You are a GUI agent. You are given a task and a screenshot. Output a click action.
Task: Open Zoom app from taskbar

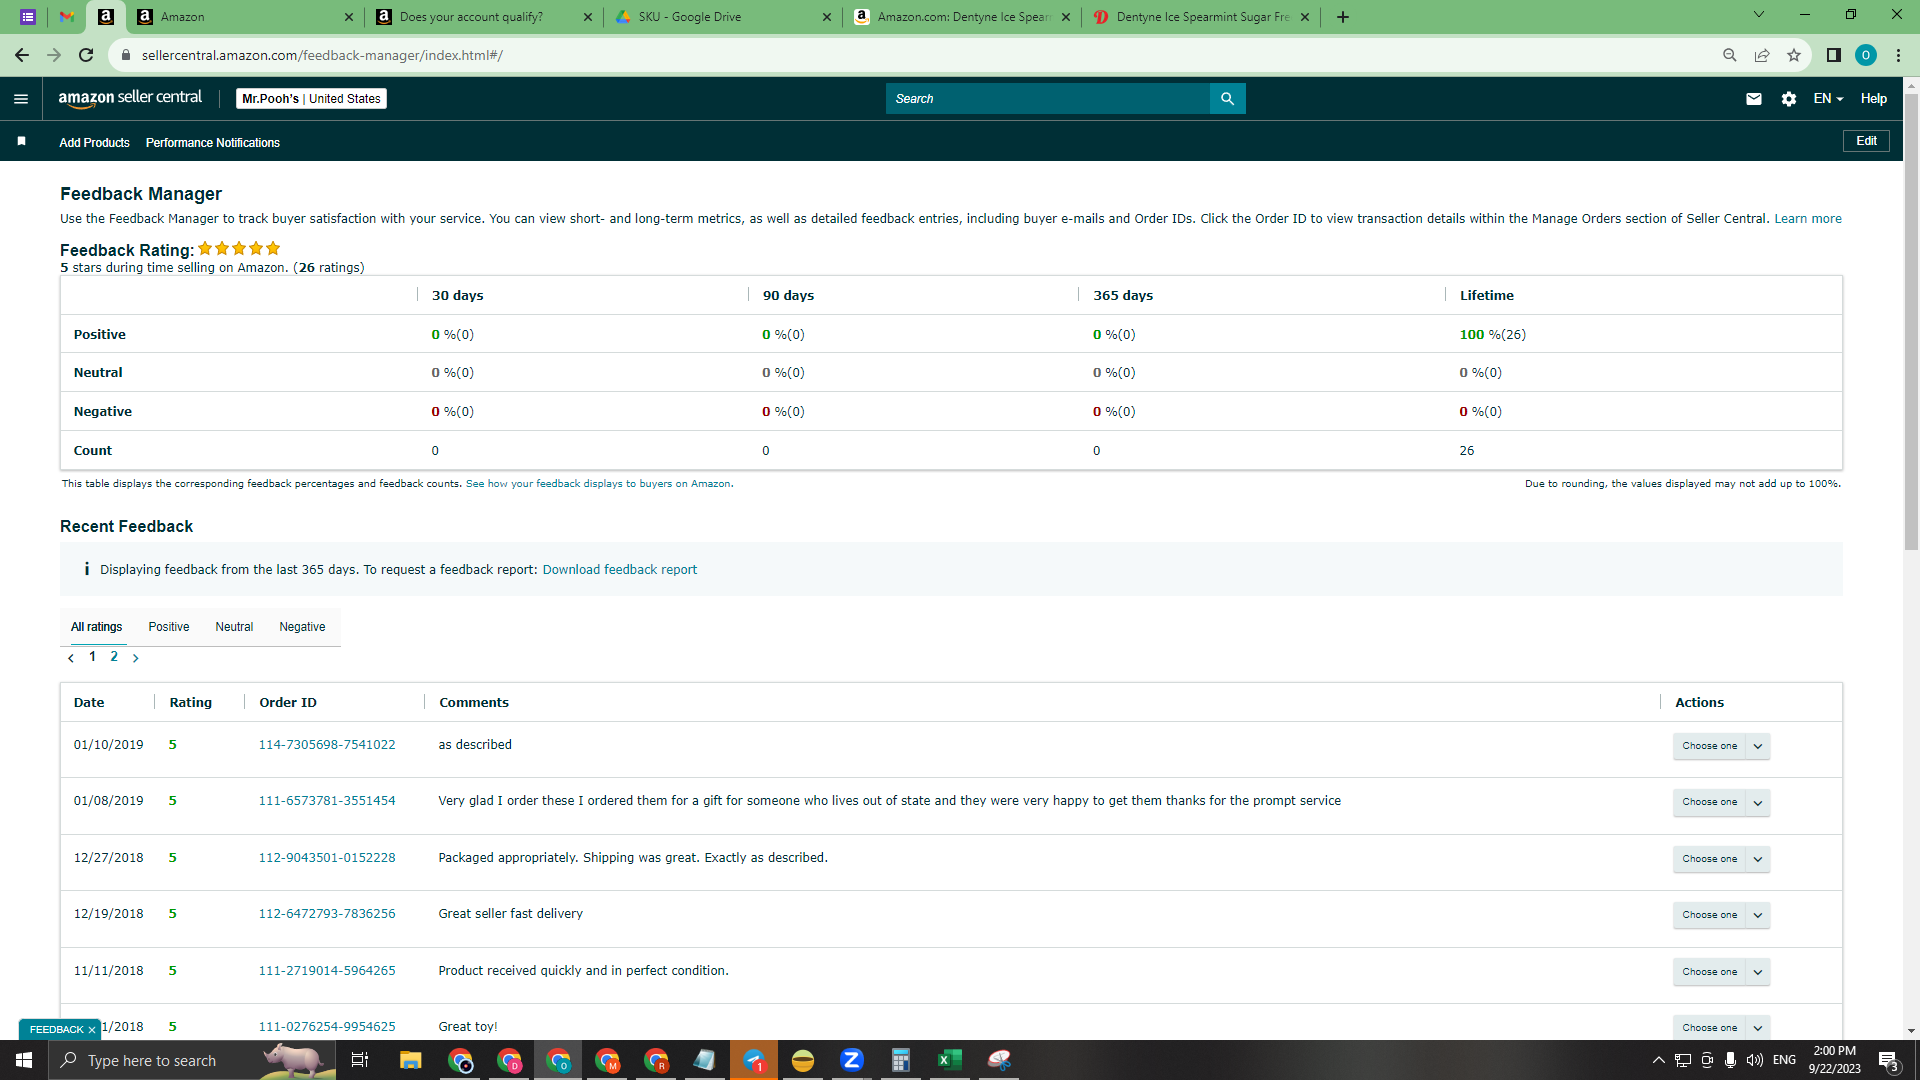pyautogui.click(x=852, y=1060)
